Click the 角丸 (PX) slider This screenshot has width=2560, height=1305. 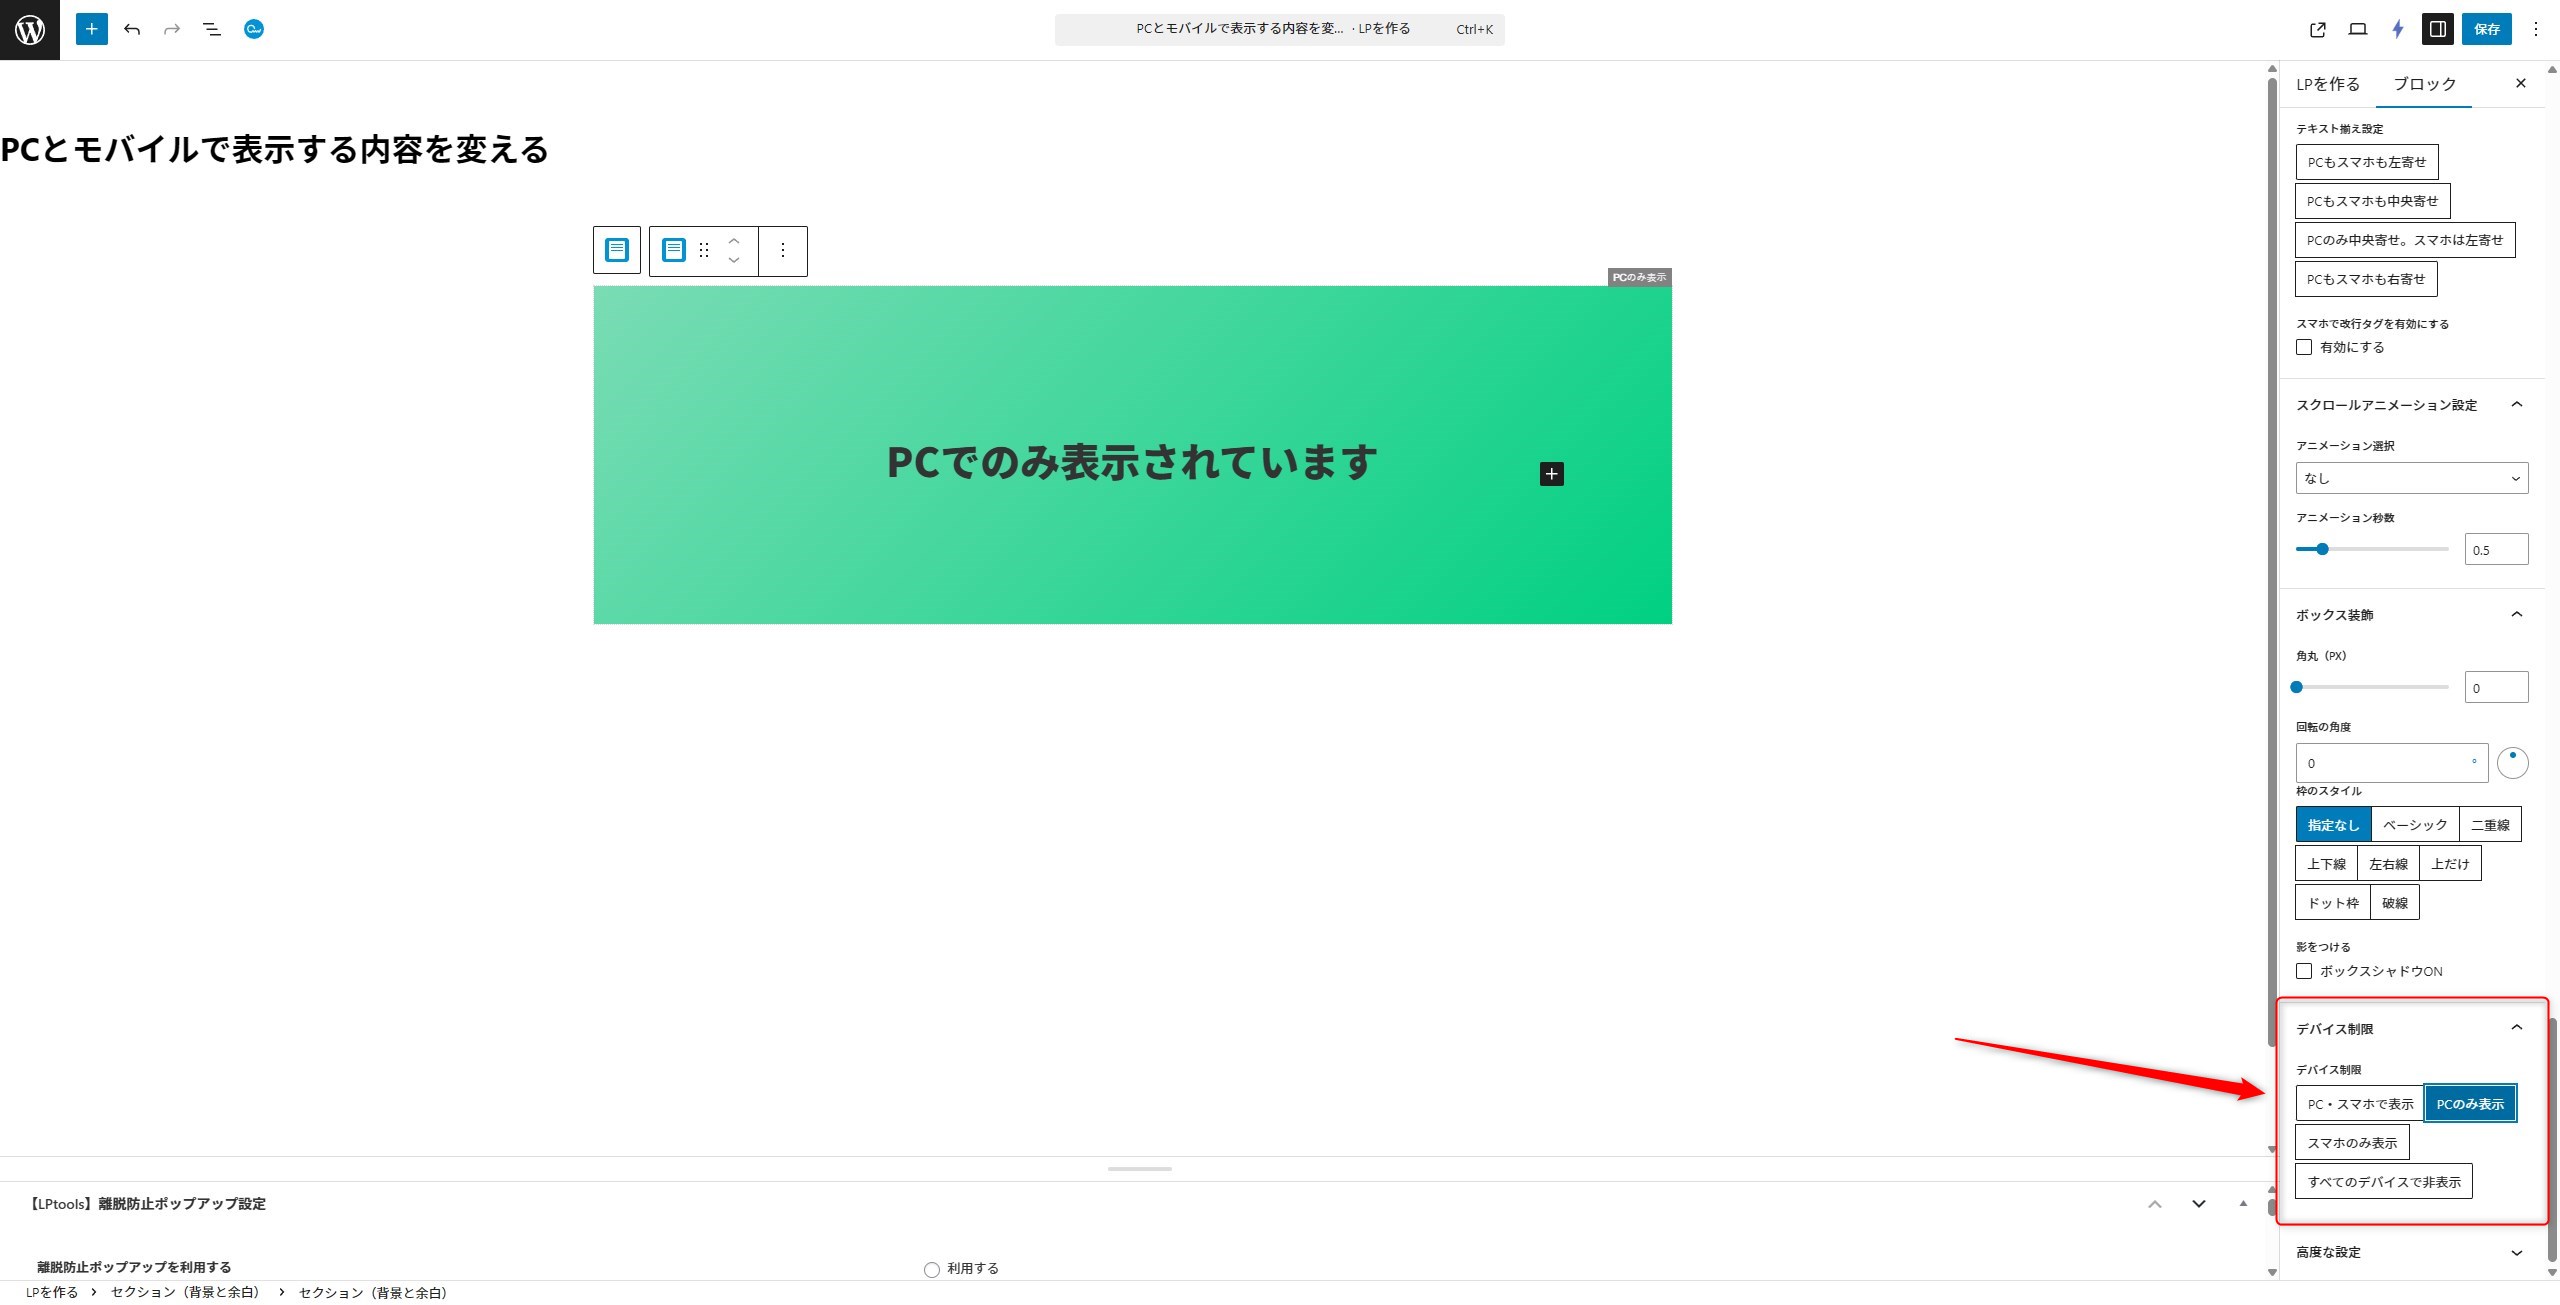pos(2372,687)
